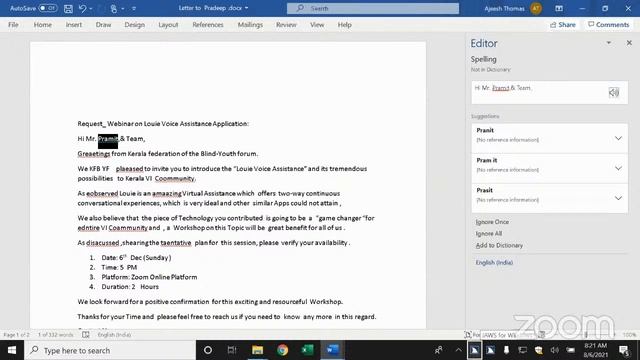Click the proofing check icon in status bar
Viewport: 640px width, 360px height.
click(x=86, y=335)
